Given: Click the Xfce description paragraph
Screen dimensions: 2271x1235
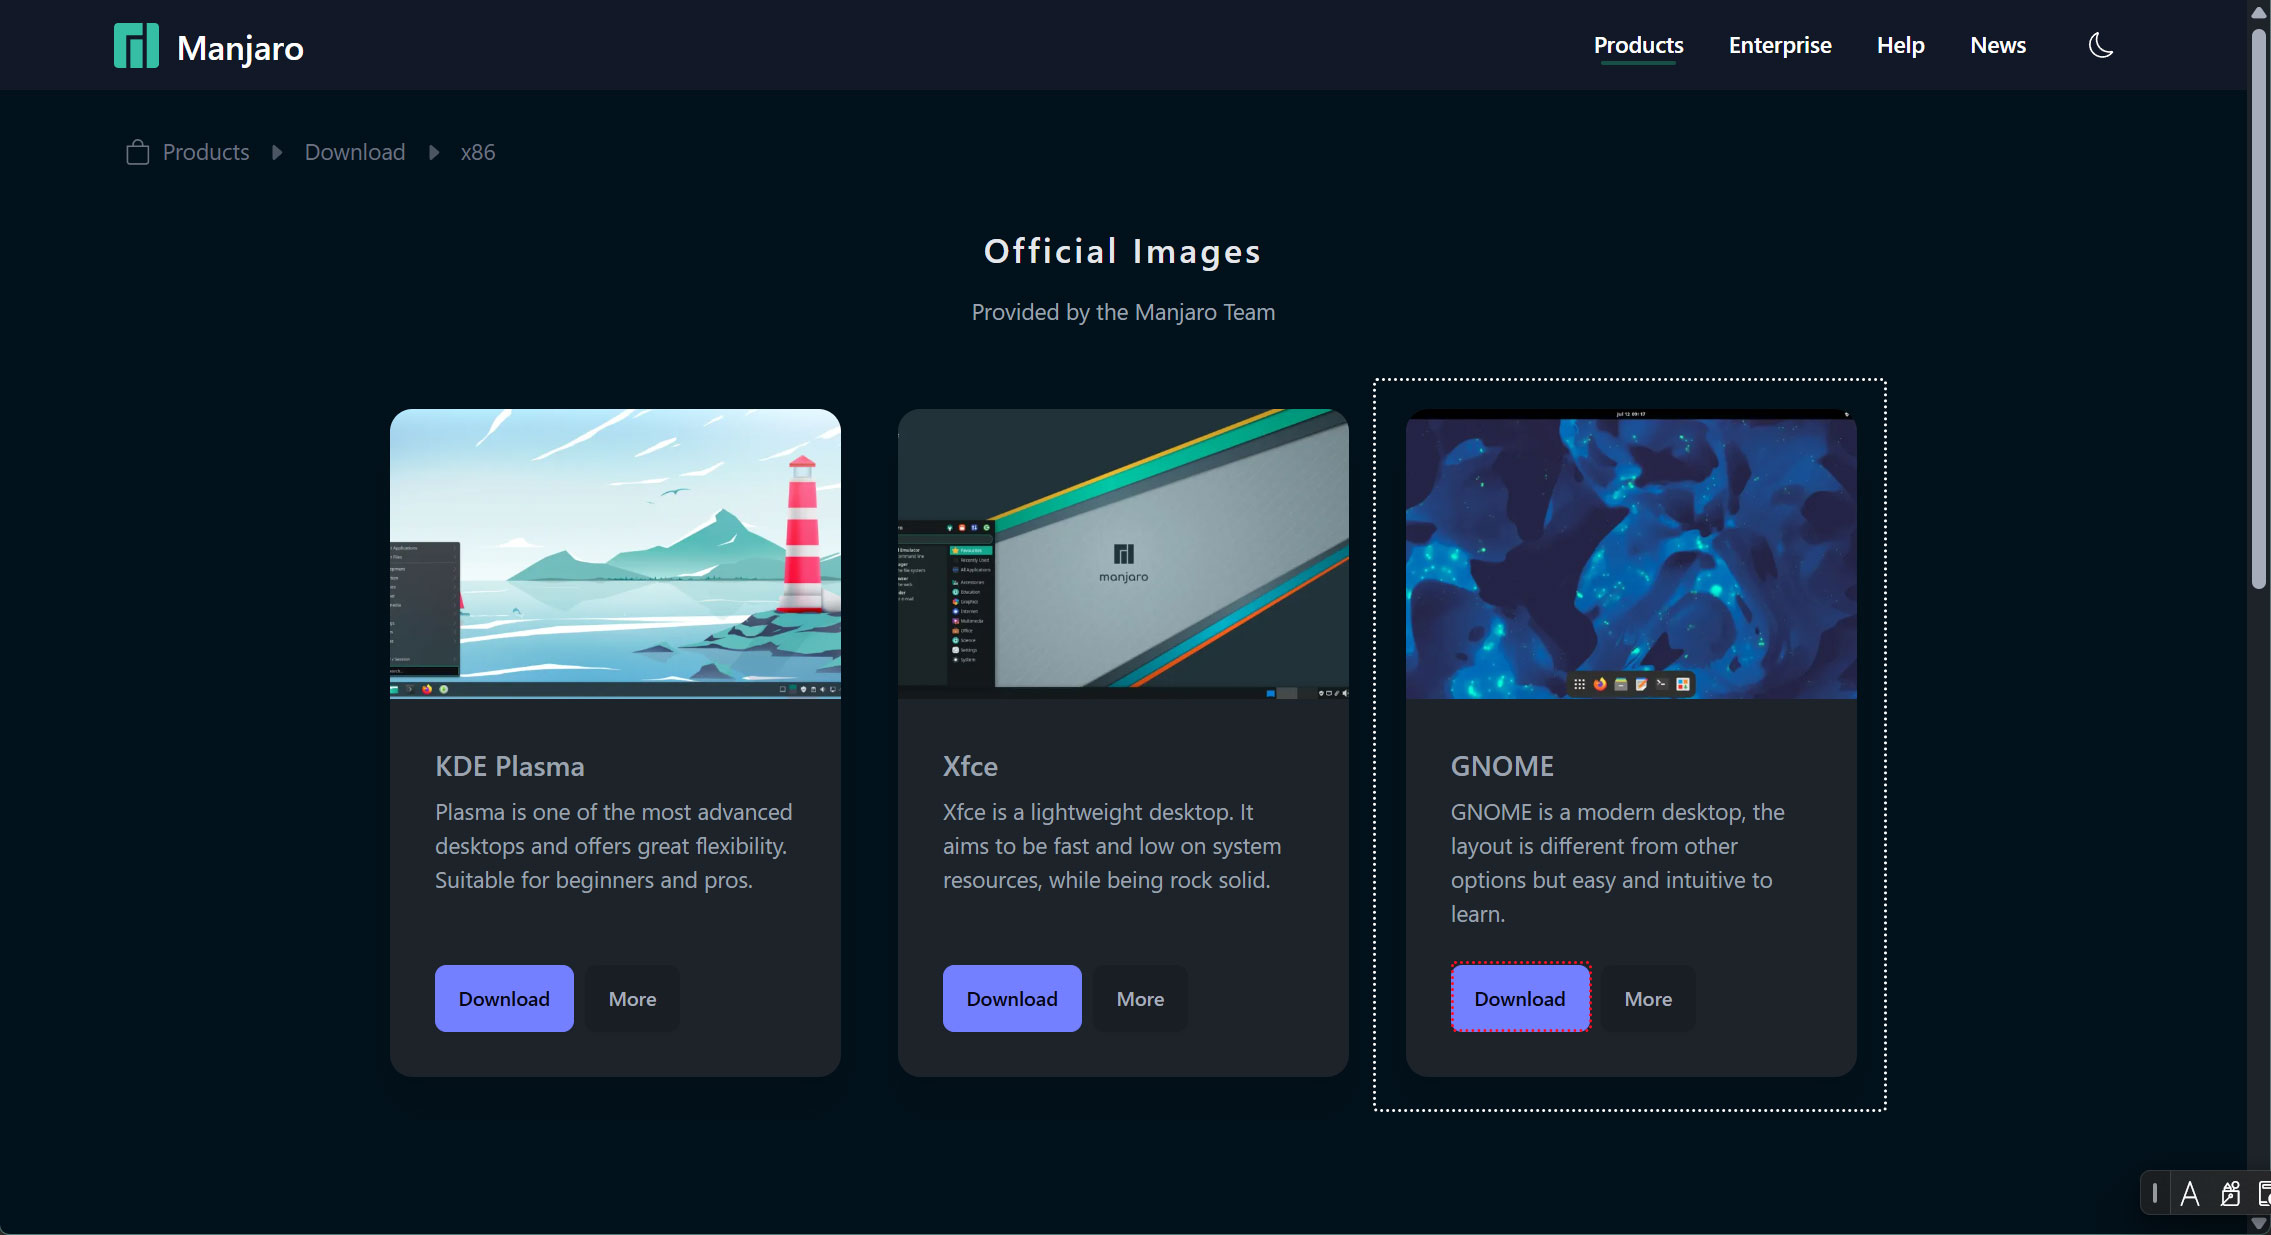Looking at the screenshot, I should [1112, 846].
